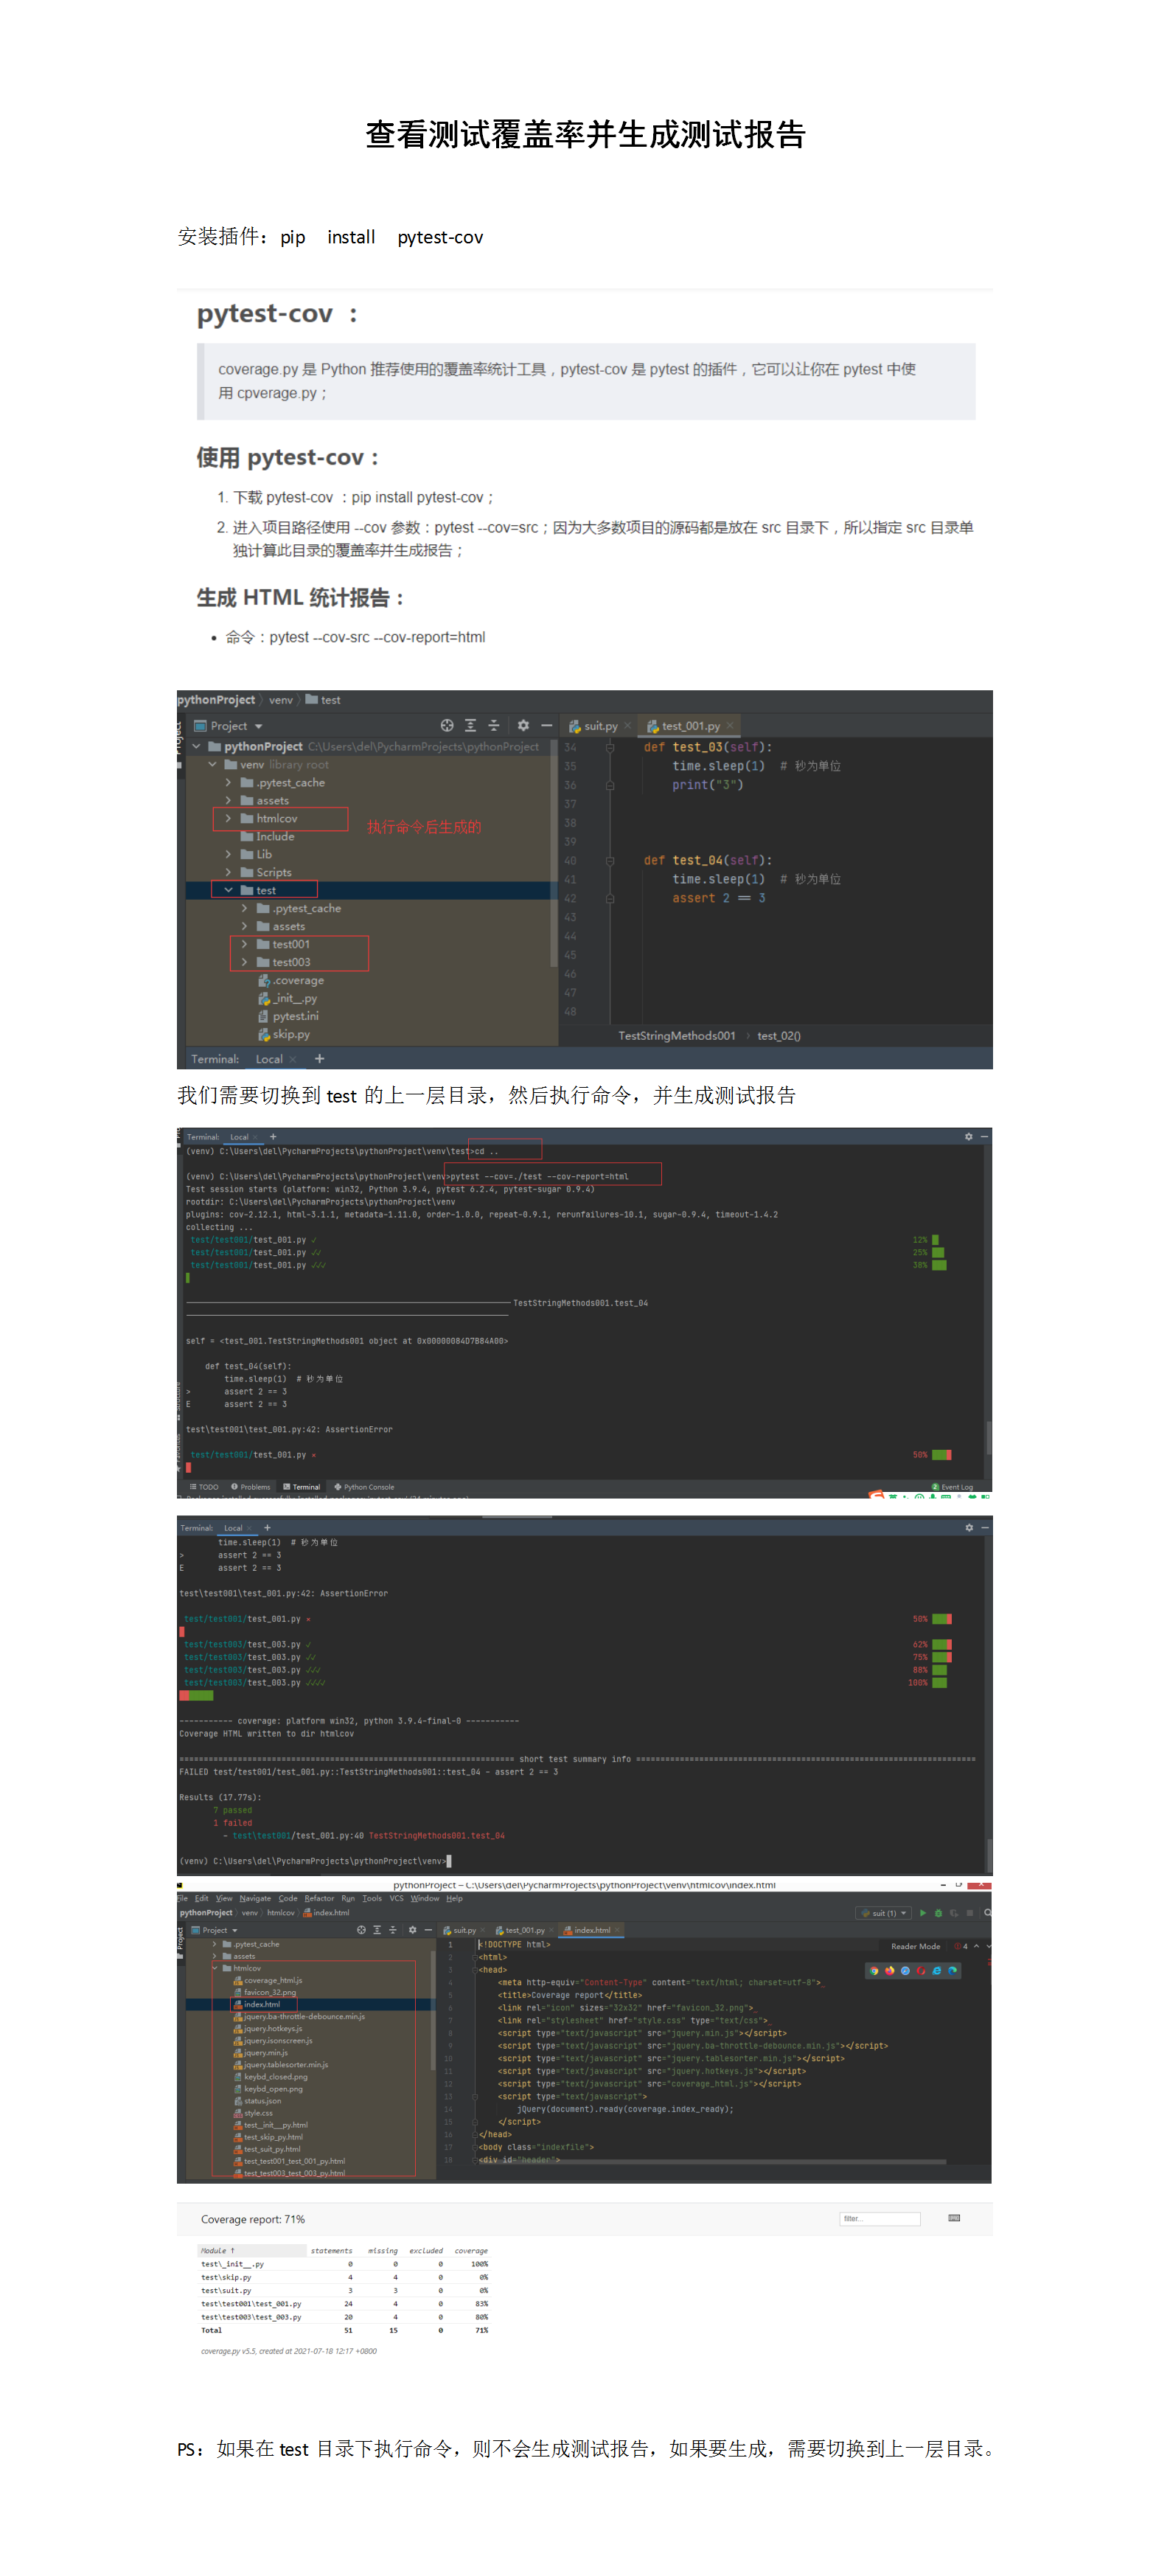The width and height of the screenshot is (1170, 2576).
Task: Open the TODO tool window tab
Action: [x=204, y=1486]
